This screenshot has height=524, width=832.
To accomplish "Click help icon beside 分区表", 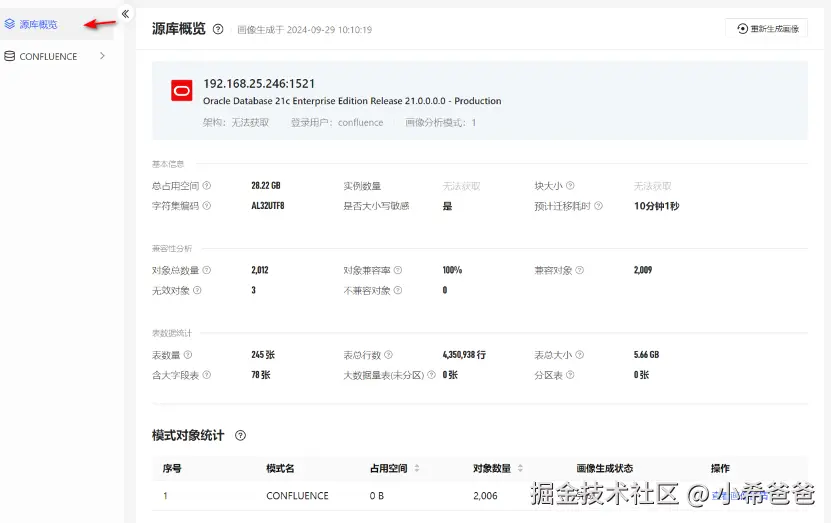I will click(x=570, y=375).
